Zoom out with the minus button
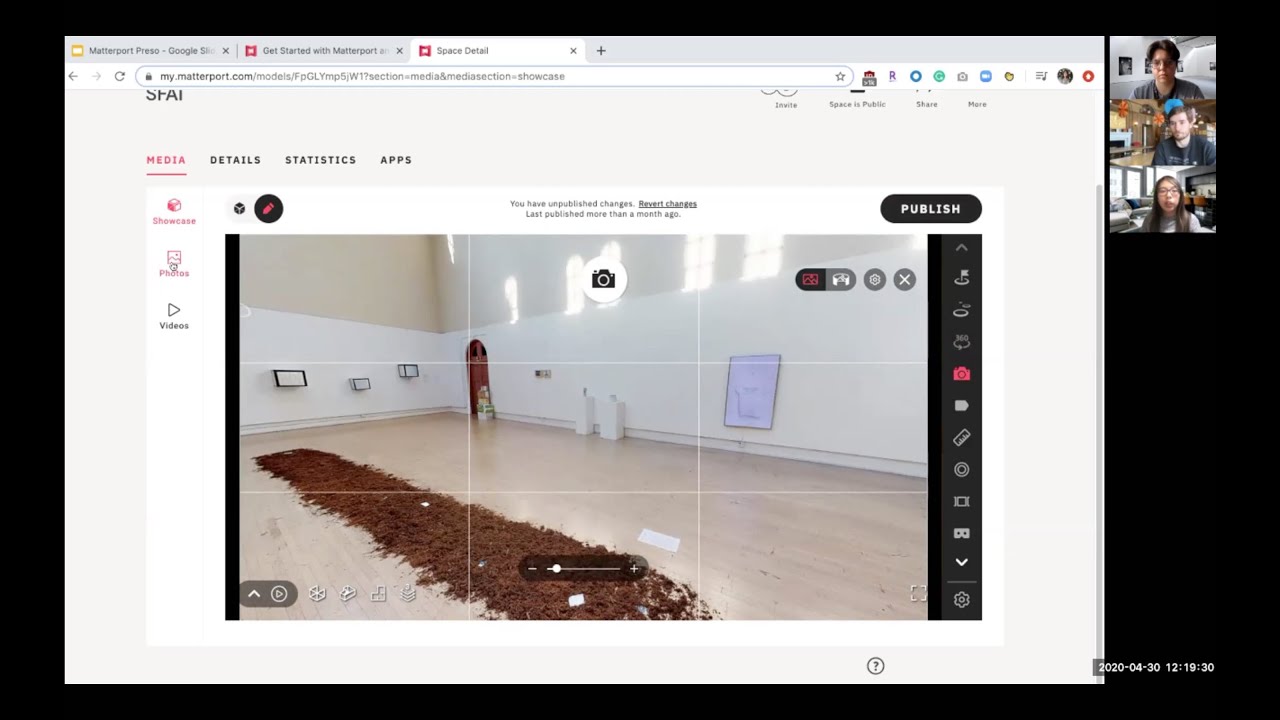Viewport: 1280px width, 720px height. tap(532, 569)
